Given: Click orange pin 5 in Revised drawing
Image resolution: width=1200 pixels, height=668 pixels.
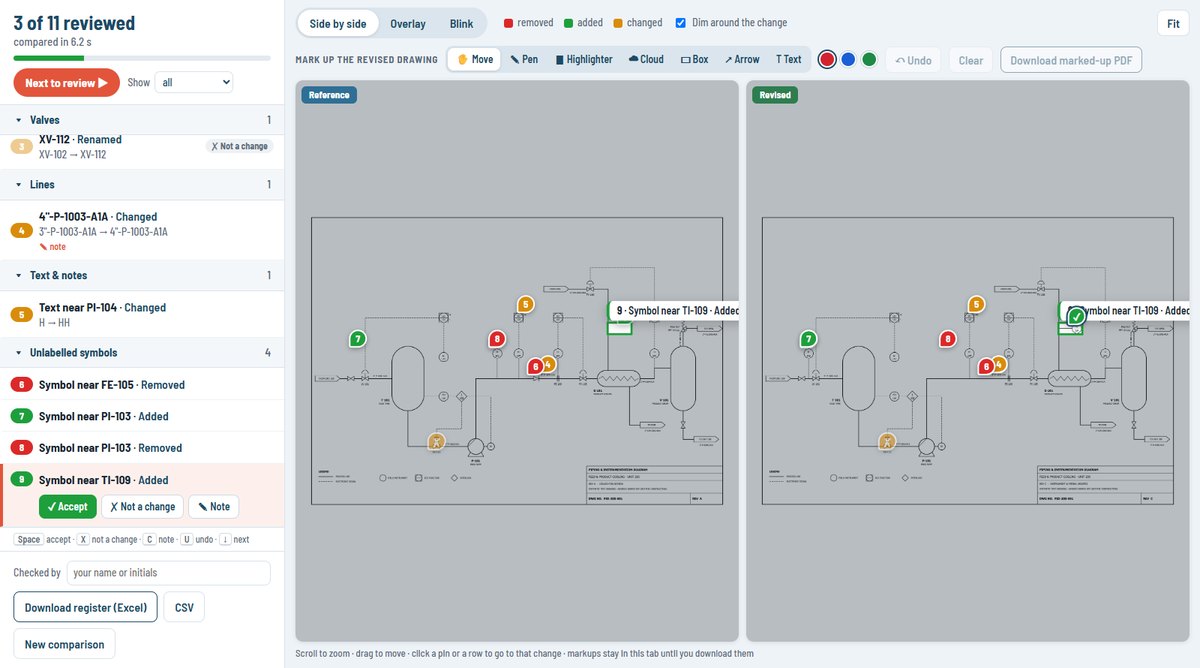Looking at the screenshot, I should (977, 304).
